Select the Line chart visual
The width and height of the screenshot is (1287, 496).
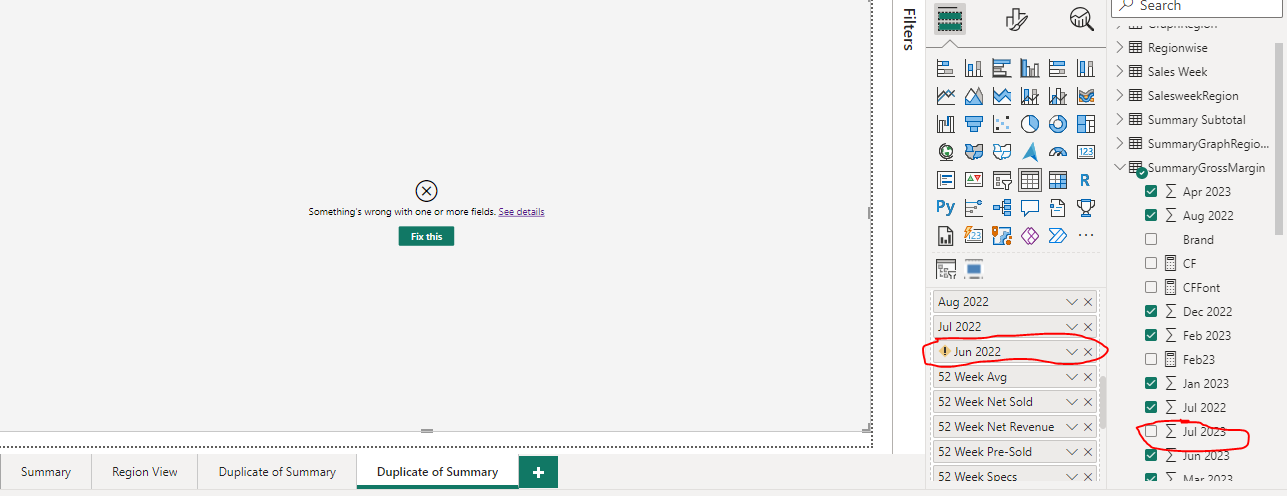tap(945, 96)
